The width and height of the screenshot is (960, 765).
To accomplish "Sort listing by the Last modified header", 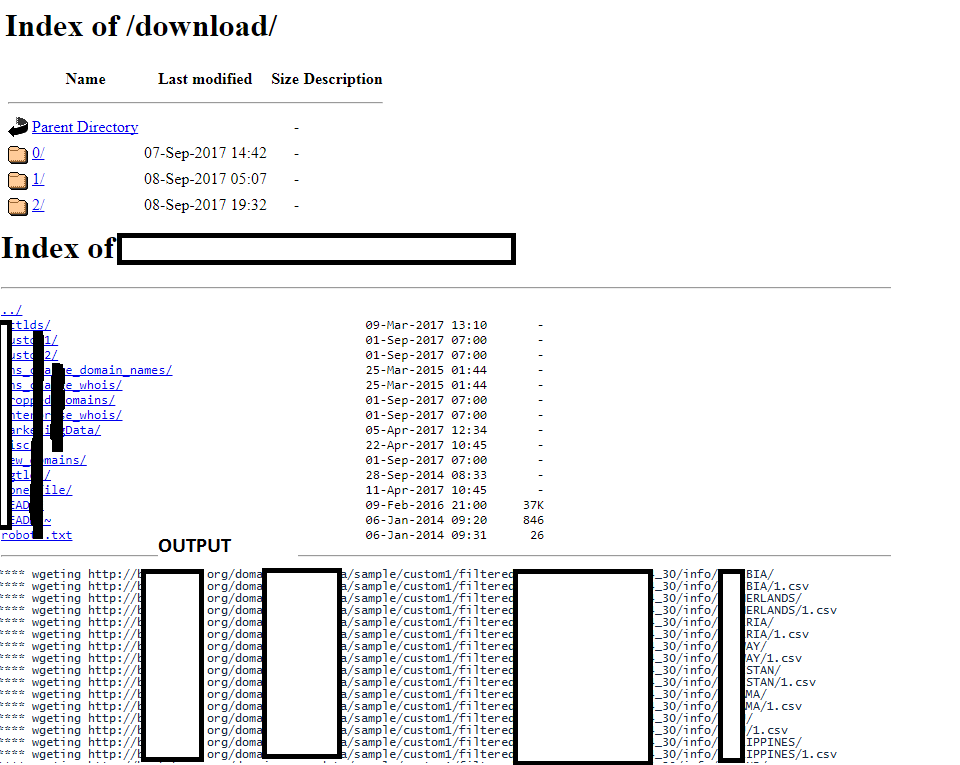I will coord(205,80).
